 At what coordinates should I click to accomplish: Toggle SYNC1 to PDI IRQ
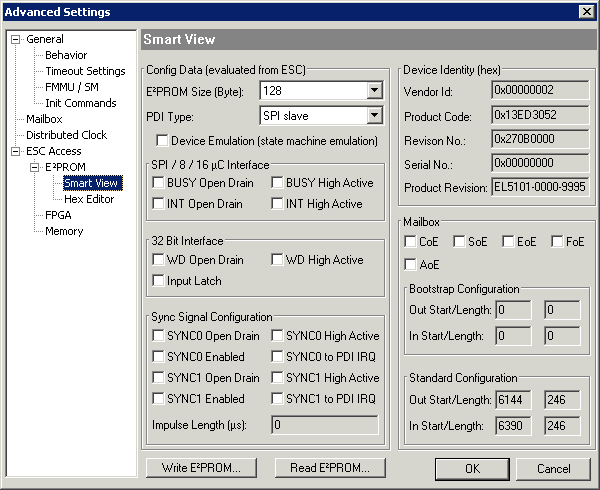coord(277,399)
